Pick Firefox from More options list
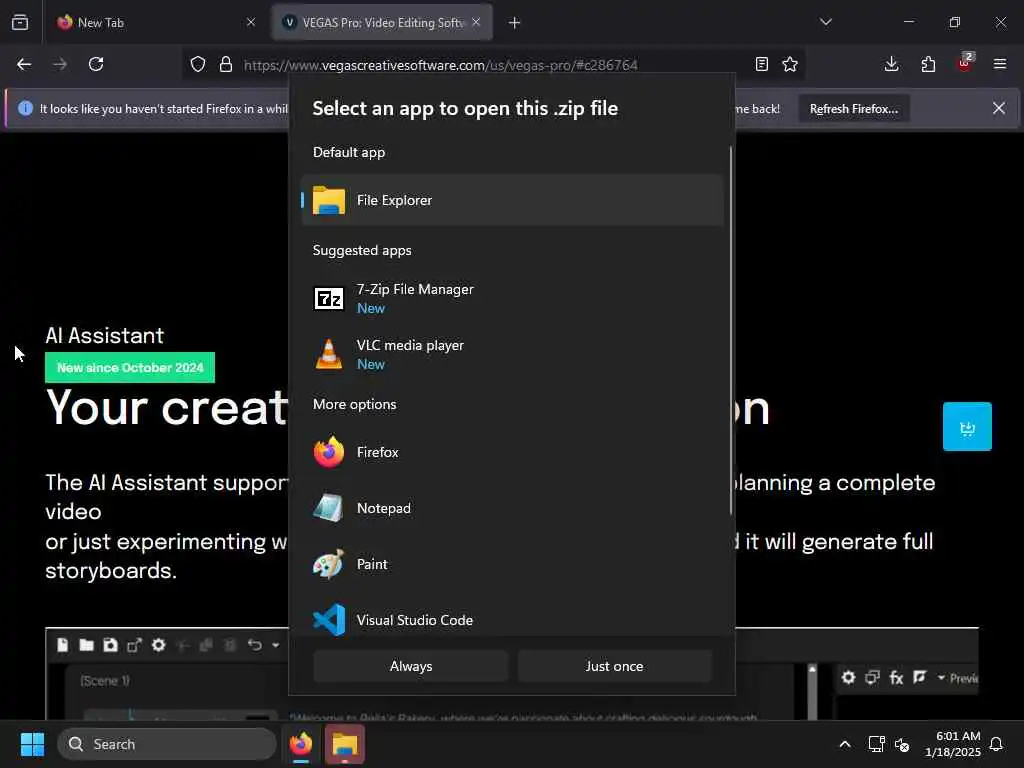This screenshot has height=768, width=1024. coord(512,452)
